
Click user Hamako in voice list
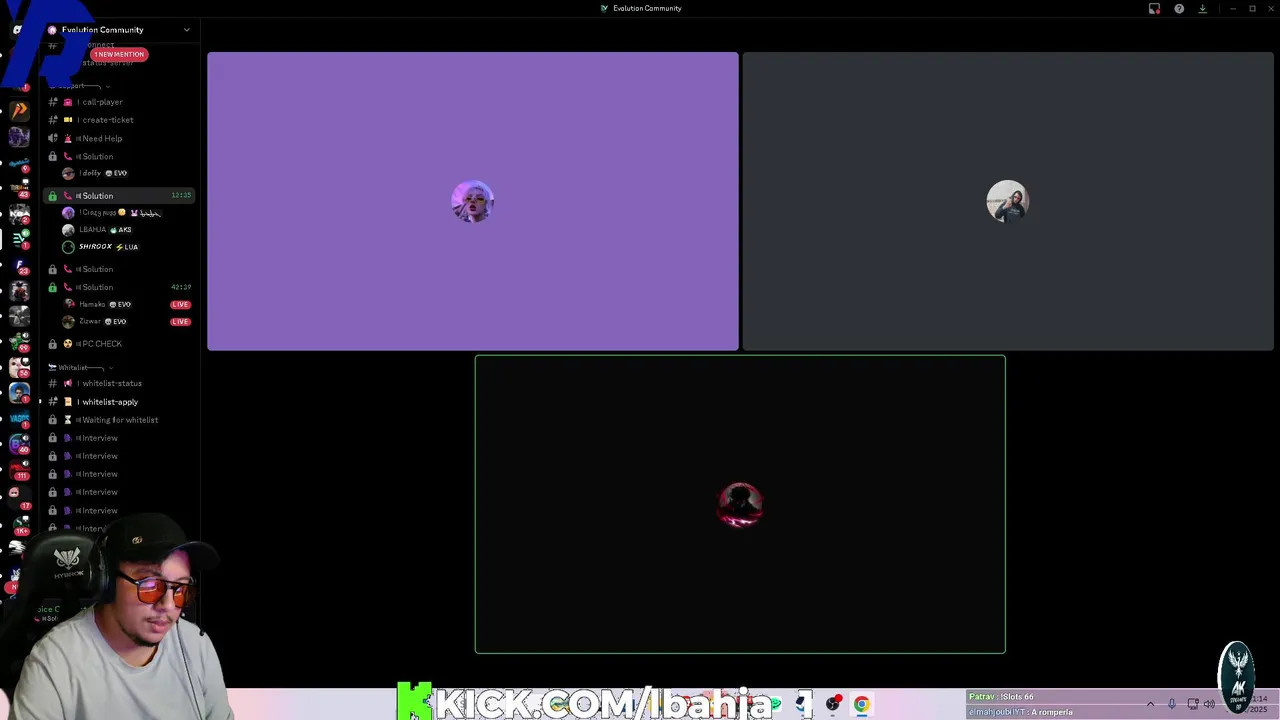pyautogui.click(x=95, y=304)
